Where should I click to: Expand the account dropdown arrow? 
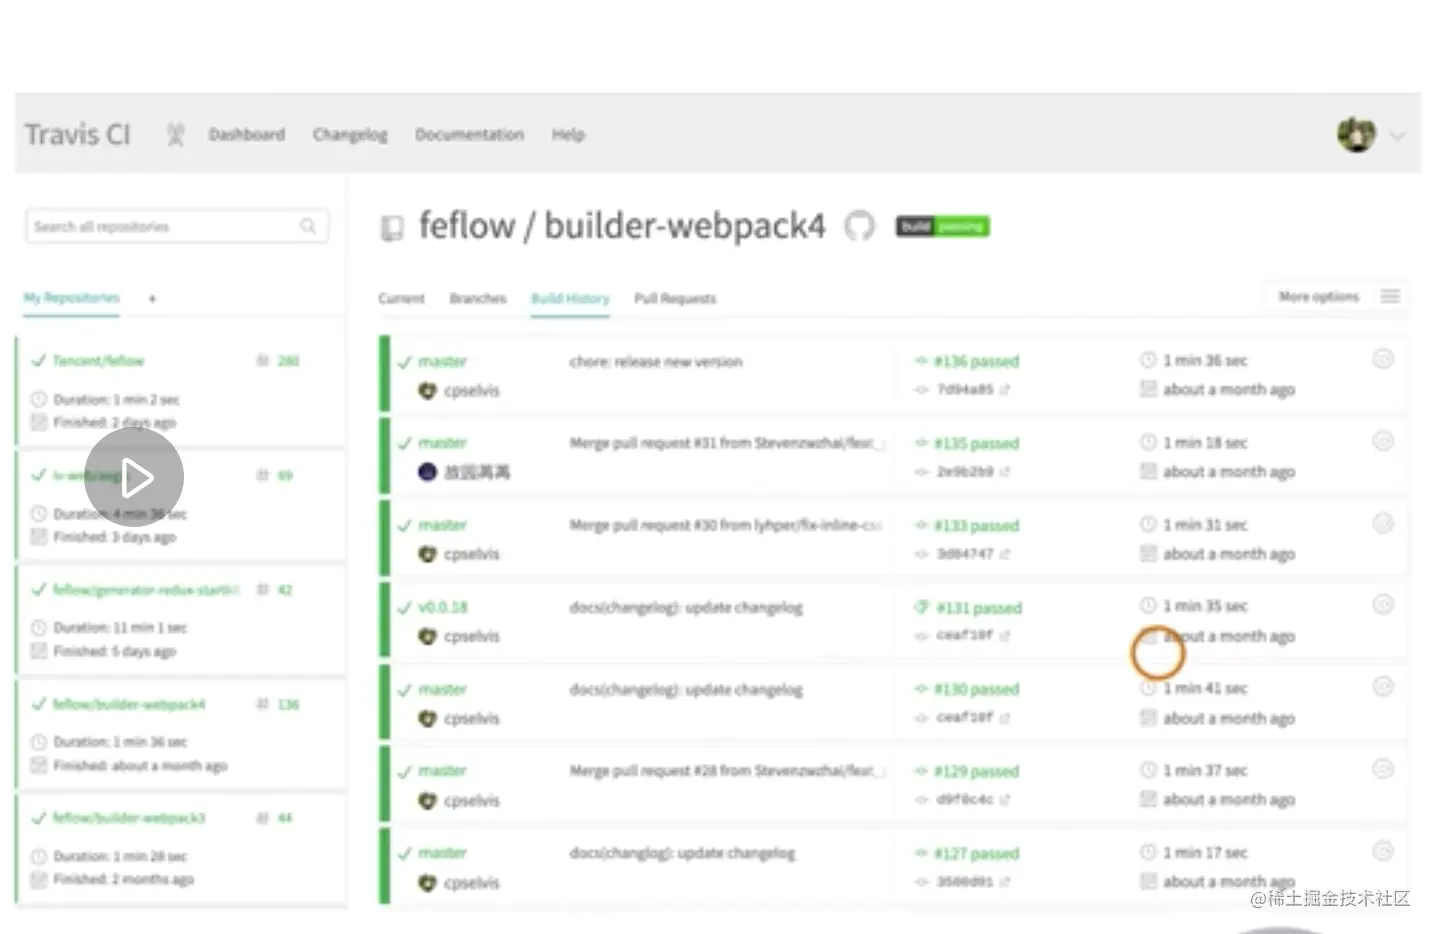(1398, 136)
